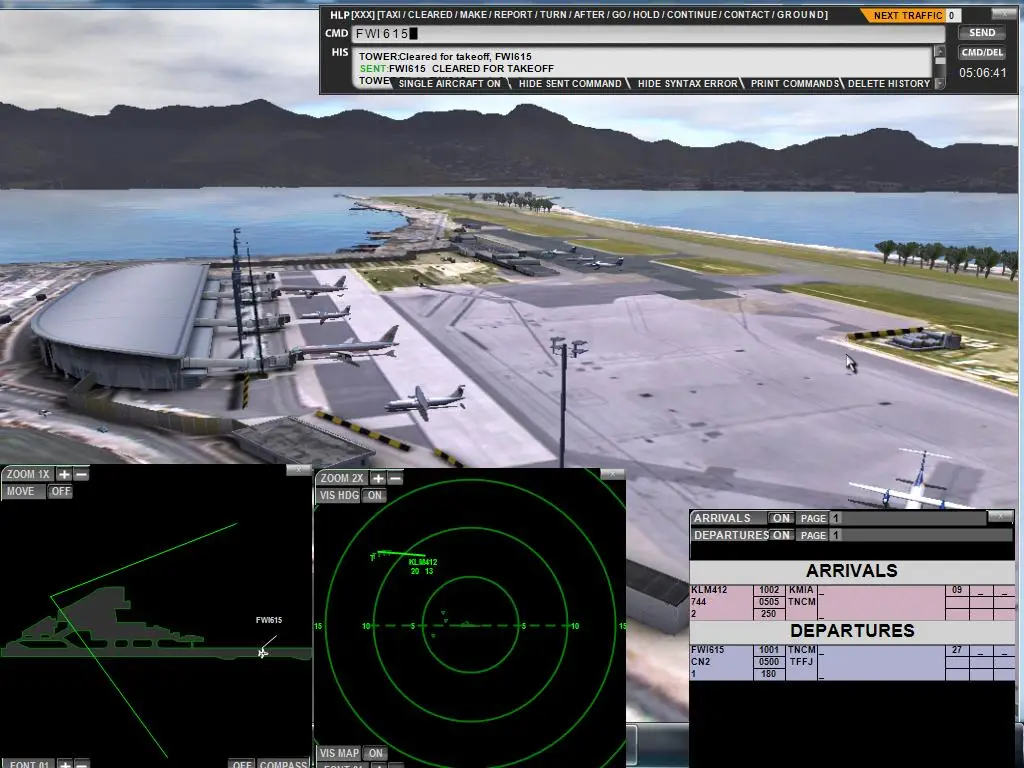Clear command with the CMD/DEL button
Screen dimensions: 1024x768
coord(982,52)
